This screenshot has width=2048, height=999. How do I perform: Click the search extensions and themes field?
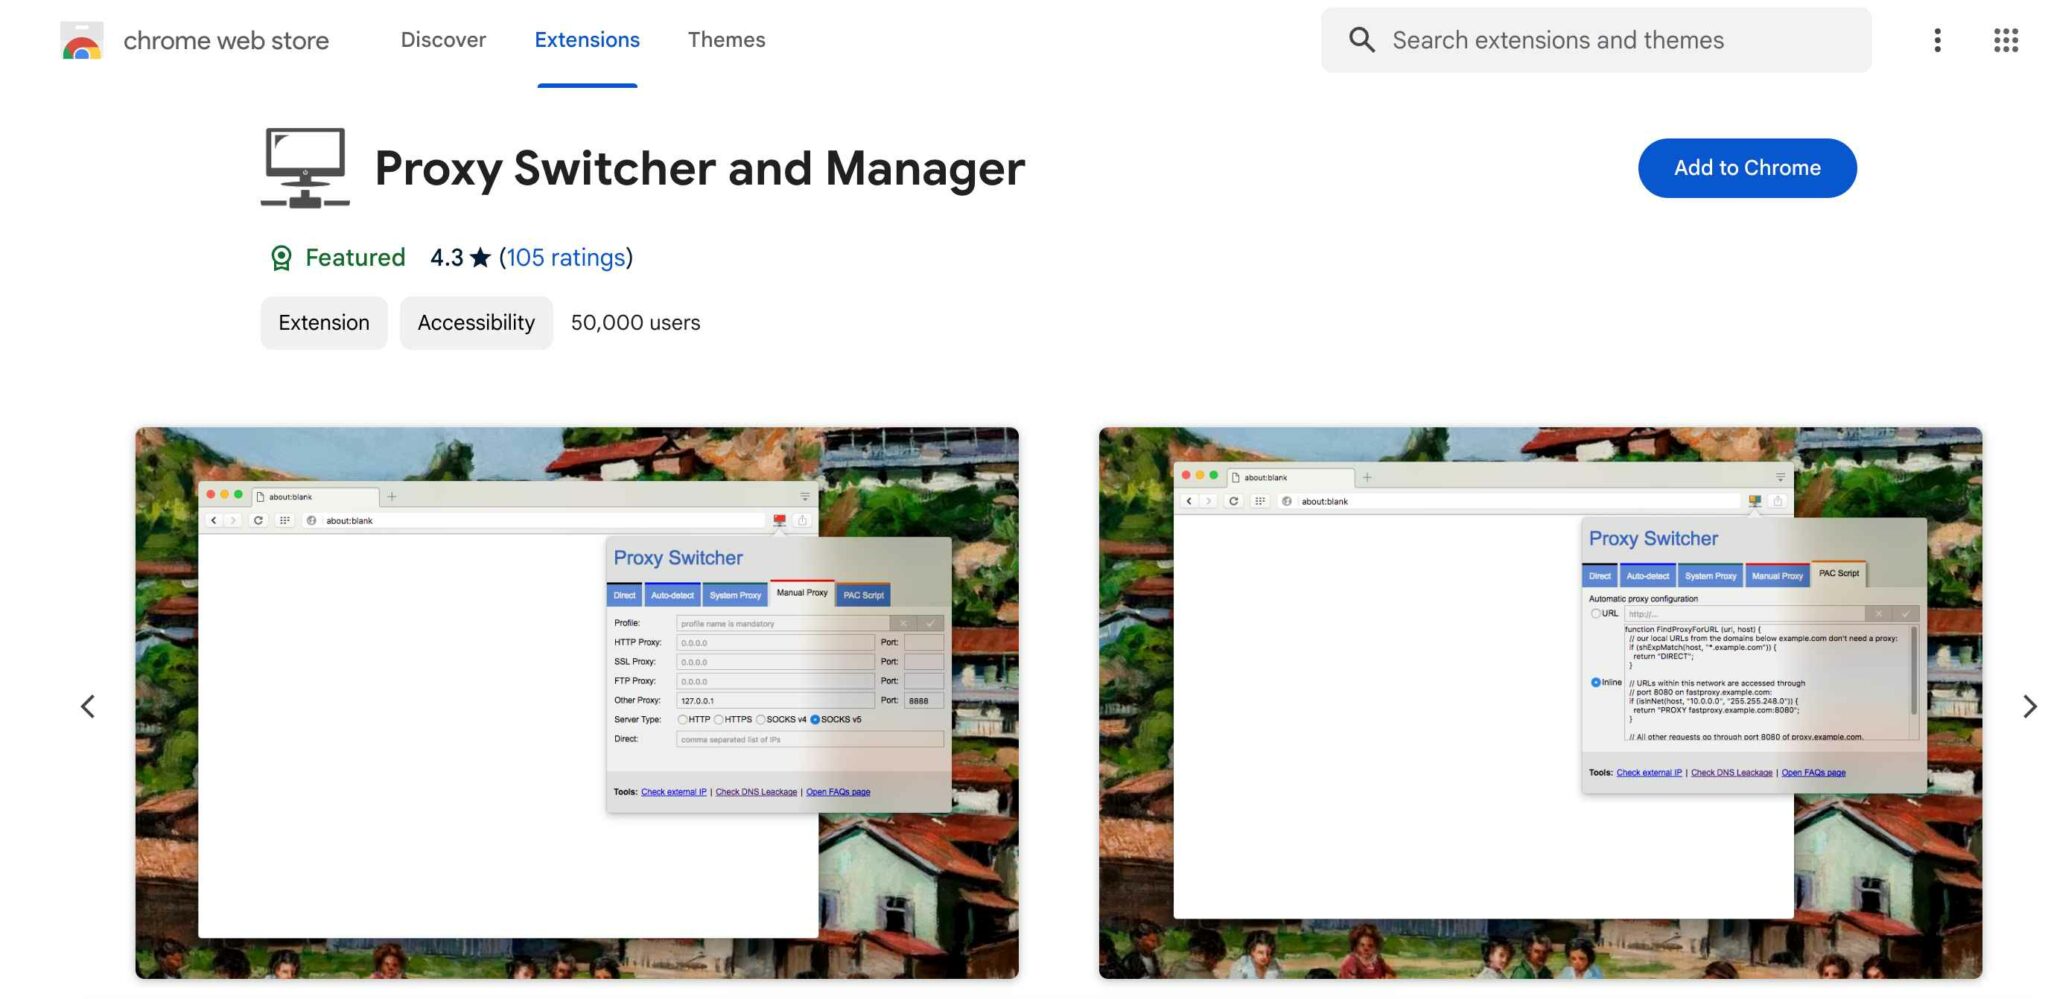[1600, 40]
